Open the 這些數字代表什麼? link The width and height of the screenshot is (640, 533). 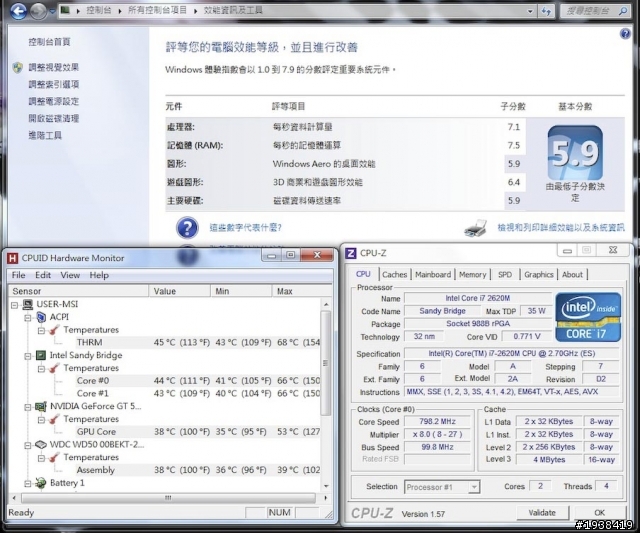[246, 227]
